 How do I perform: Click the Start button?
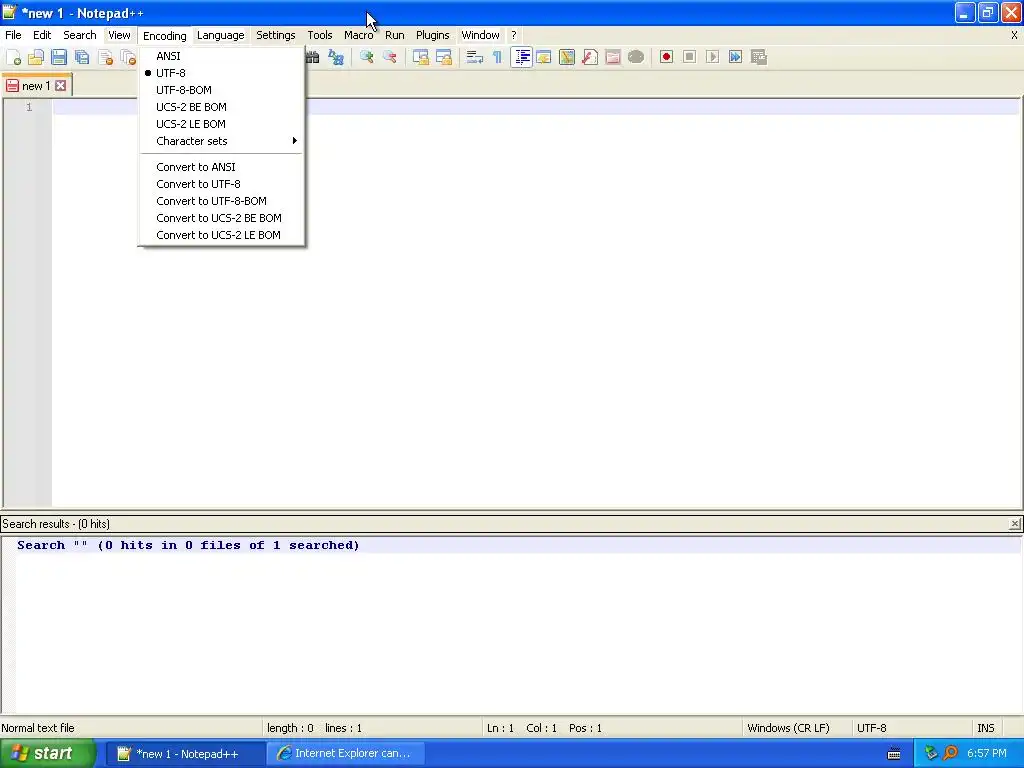click(x=48, y=754)
